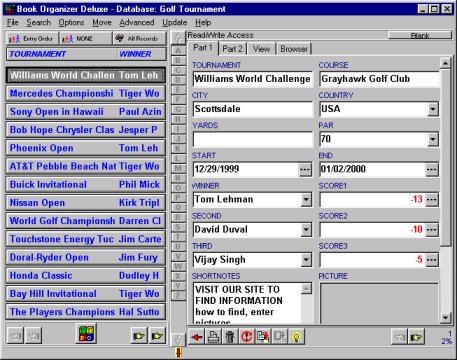Open the COUNTRY dropdown arrow

click(433, 109)
